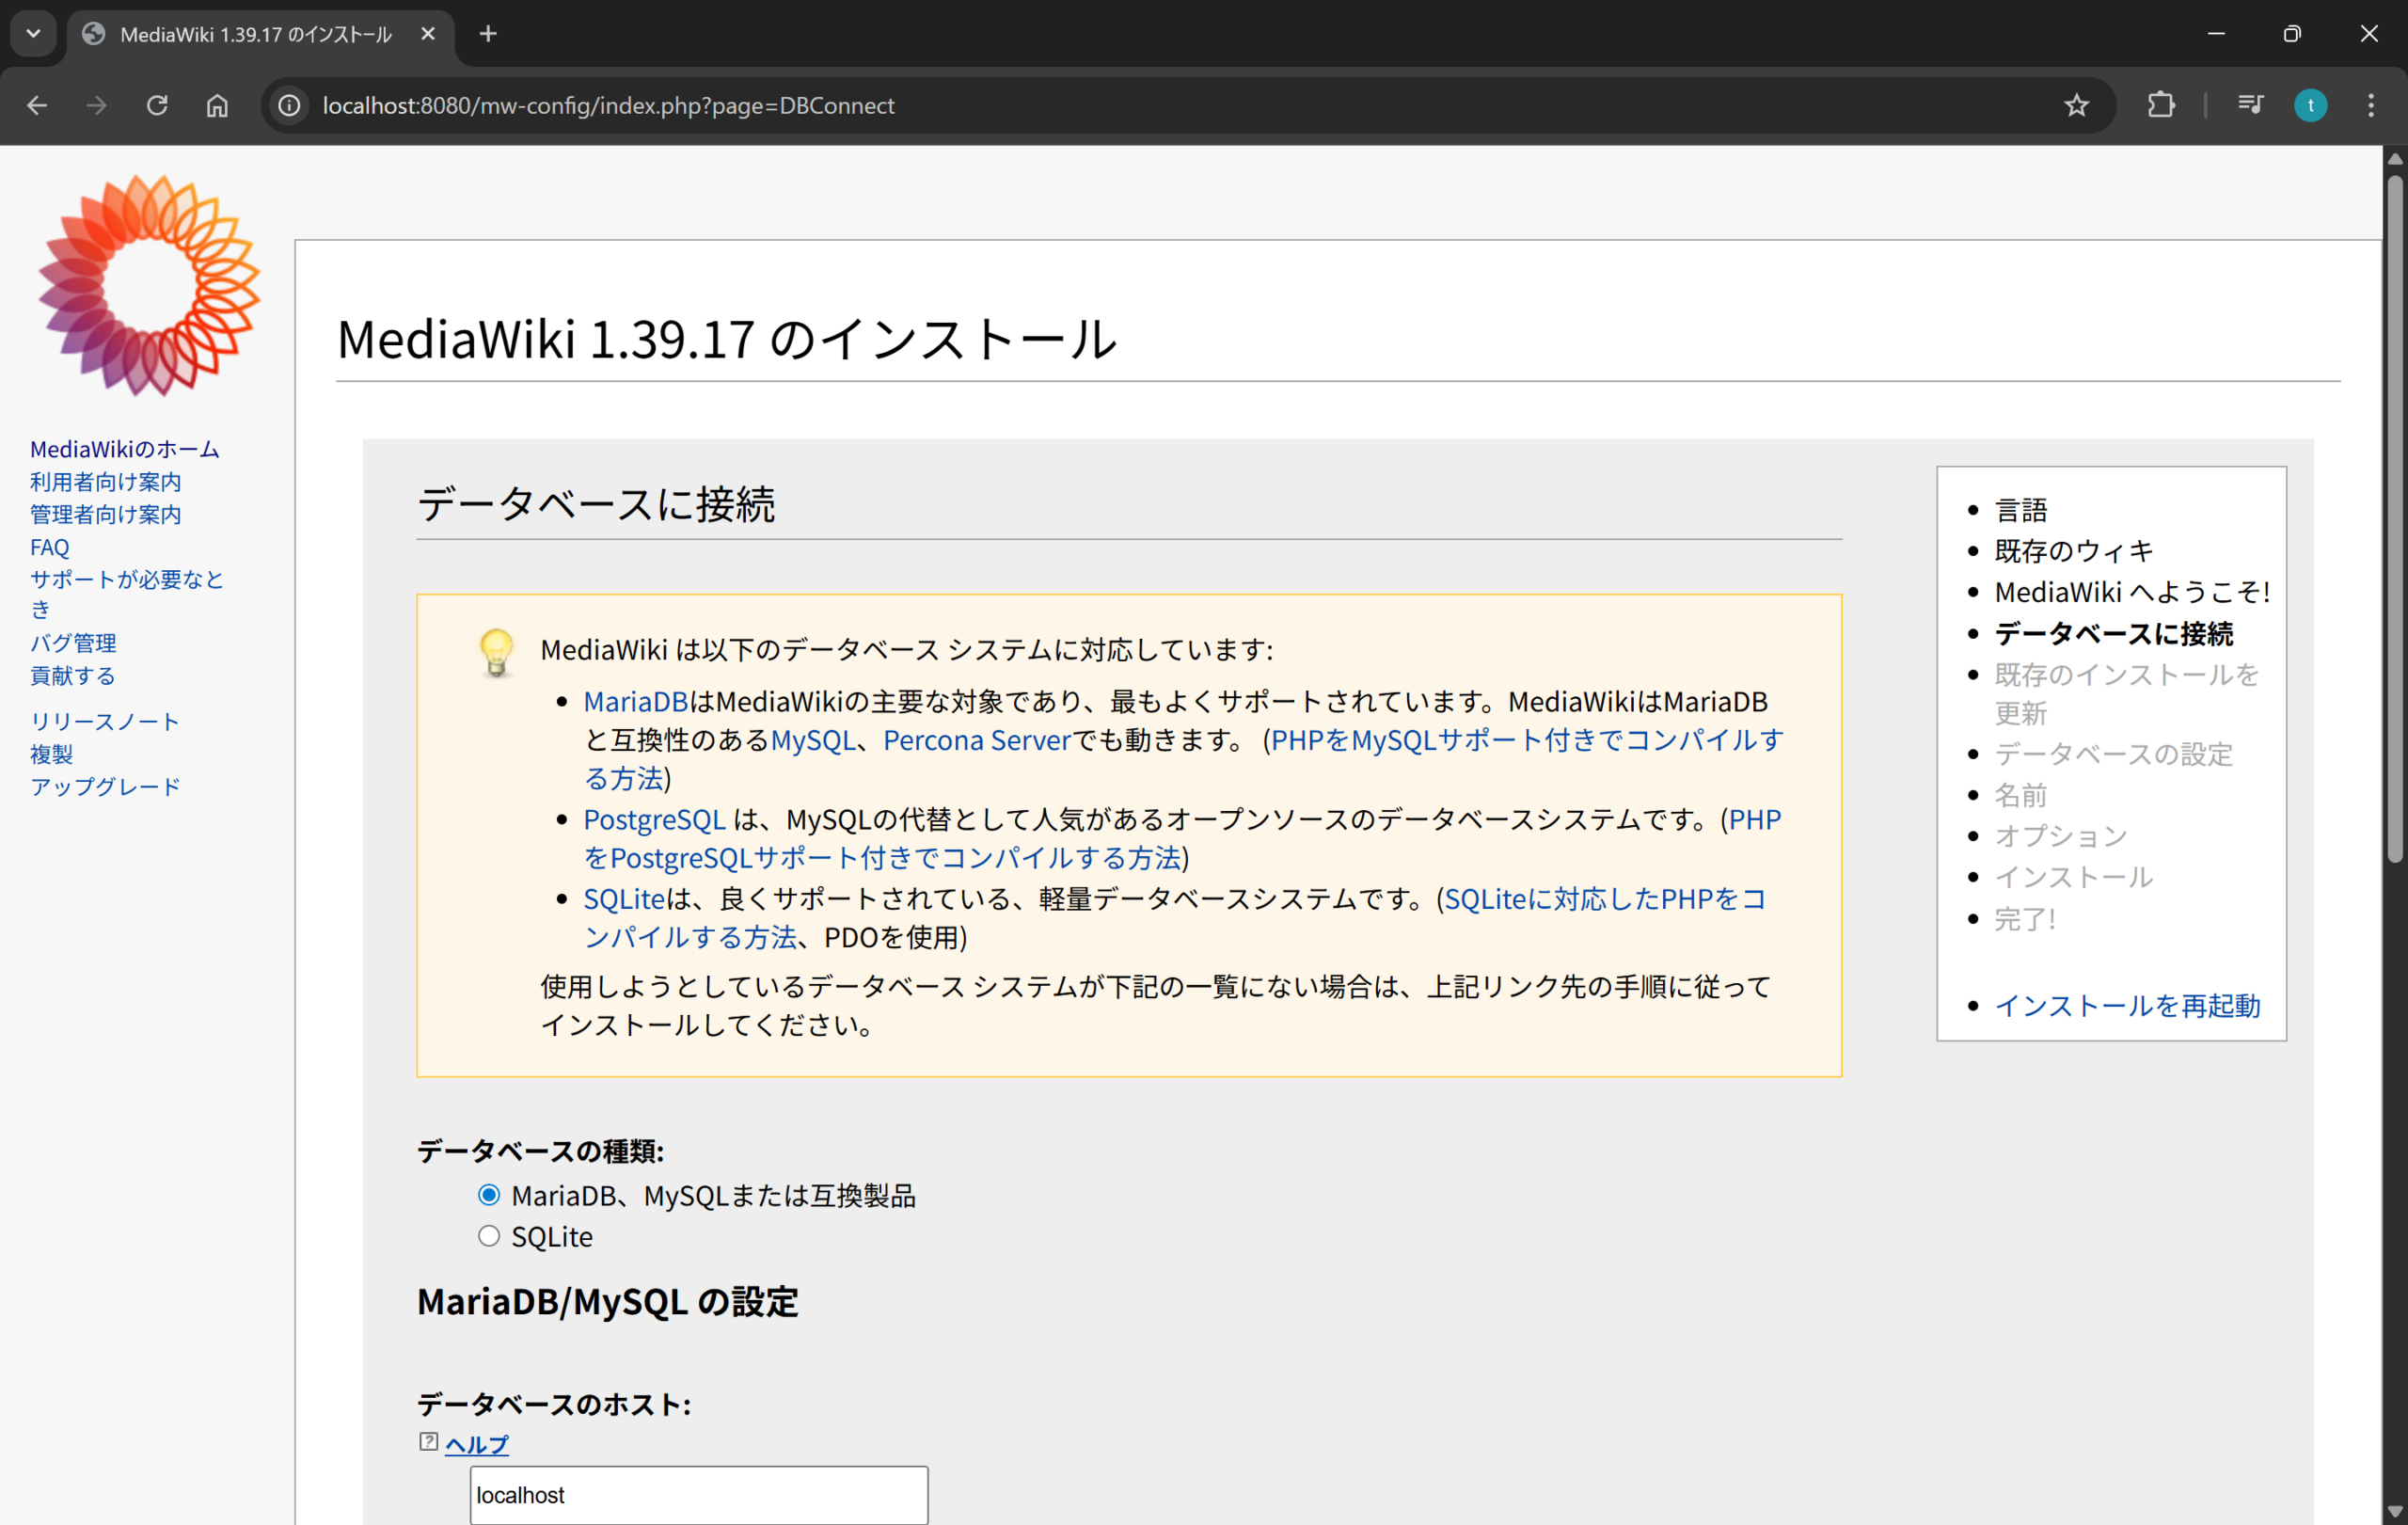
Task: Bookmark page with the star icon
Action: point(2076,105)
